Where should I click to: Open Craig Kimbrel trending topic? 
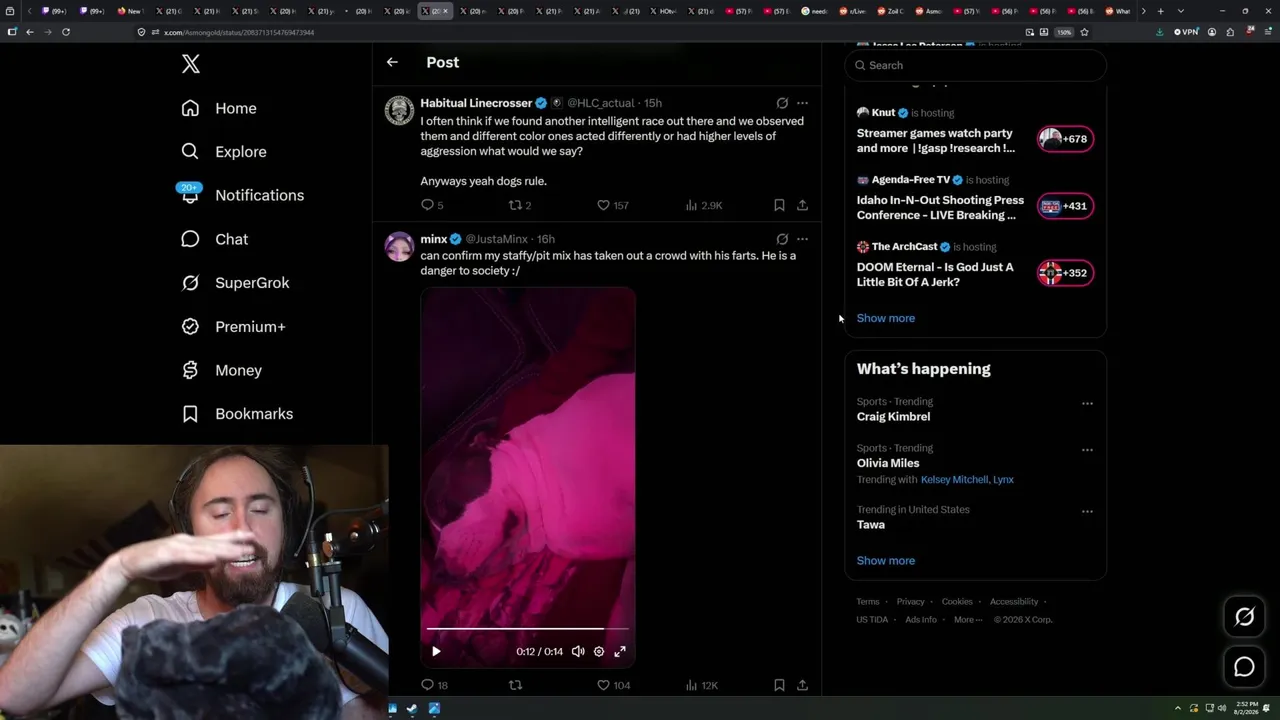click(x=893, y=416)
